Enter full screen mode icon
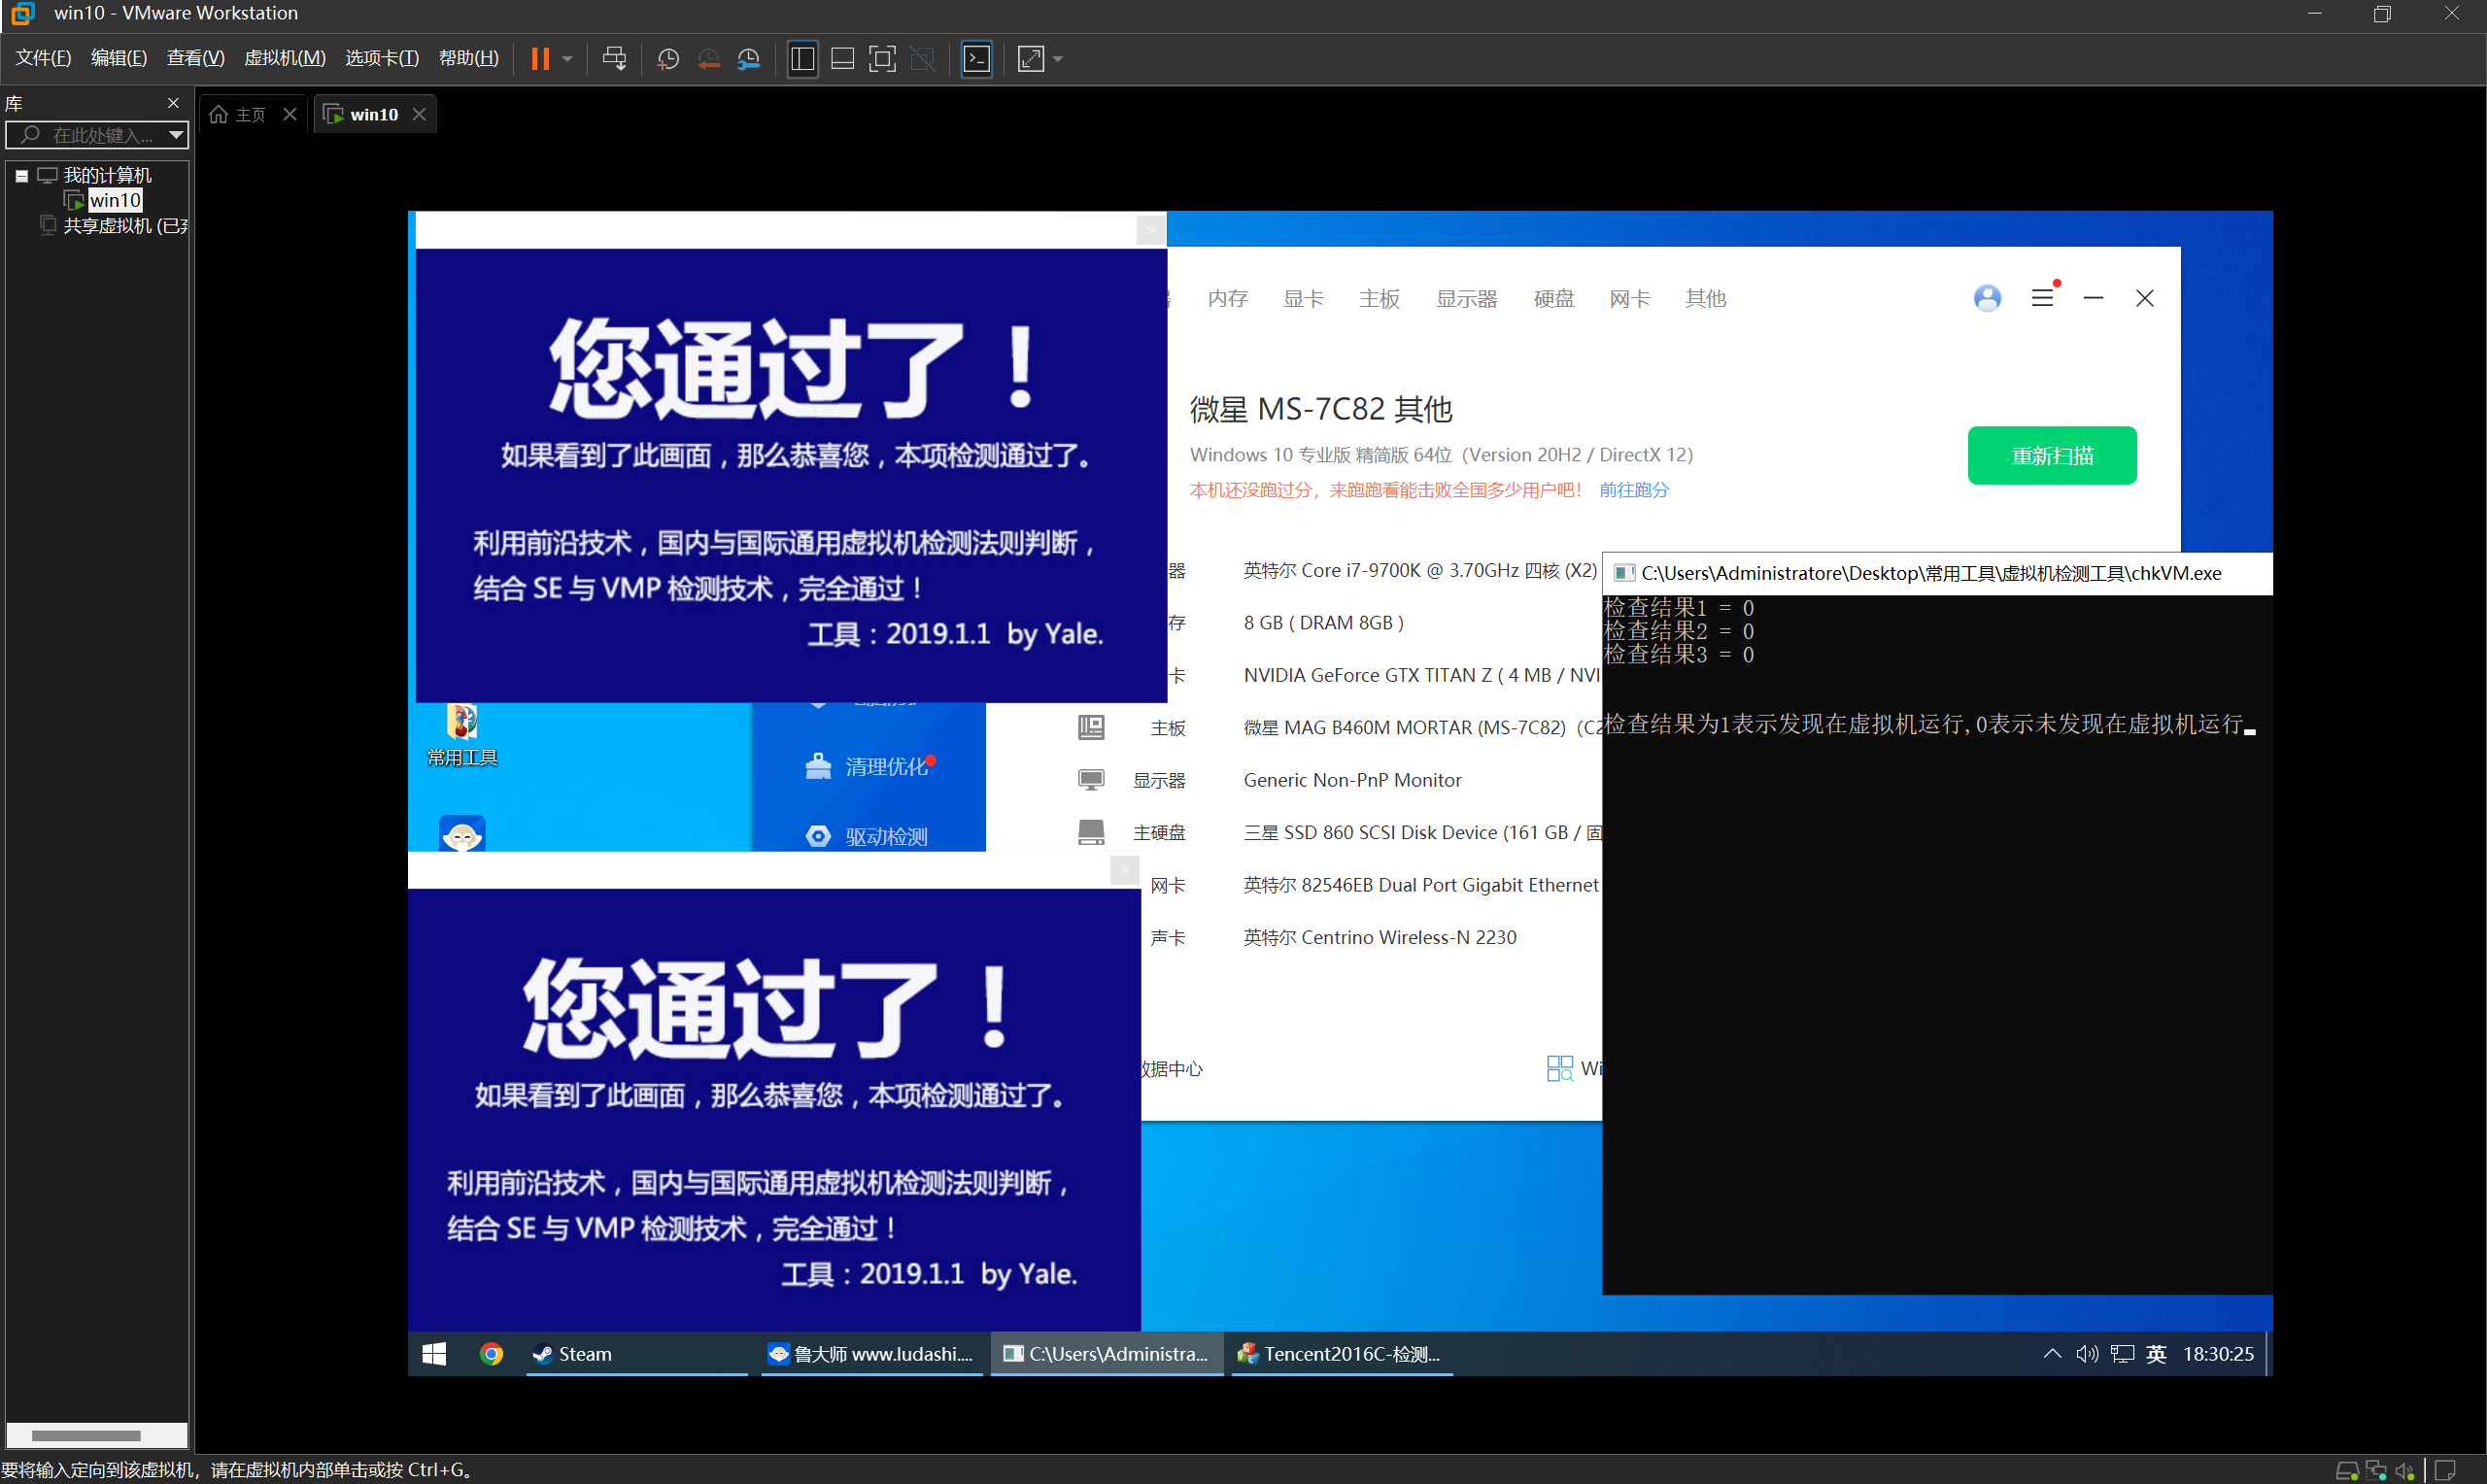2487x1484 pixels. (882, 59)
